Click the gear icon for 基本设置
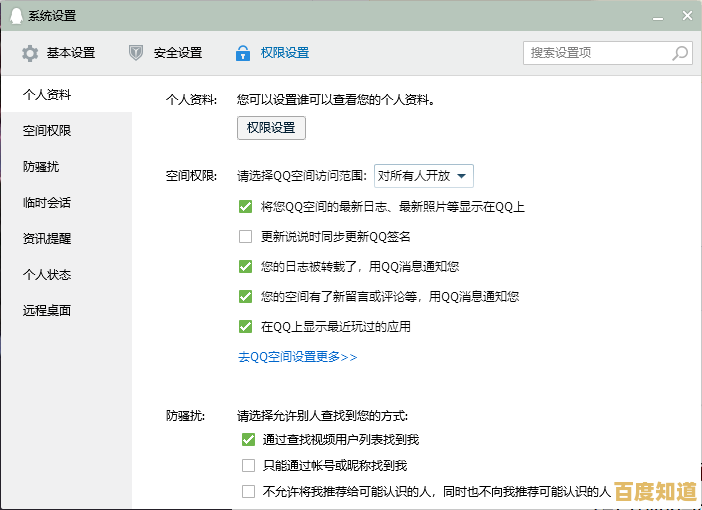The width and height of the screenshot is (702, 510). pos(30,53)
